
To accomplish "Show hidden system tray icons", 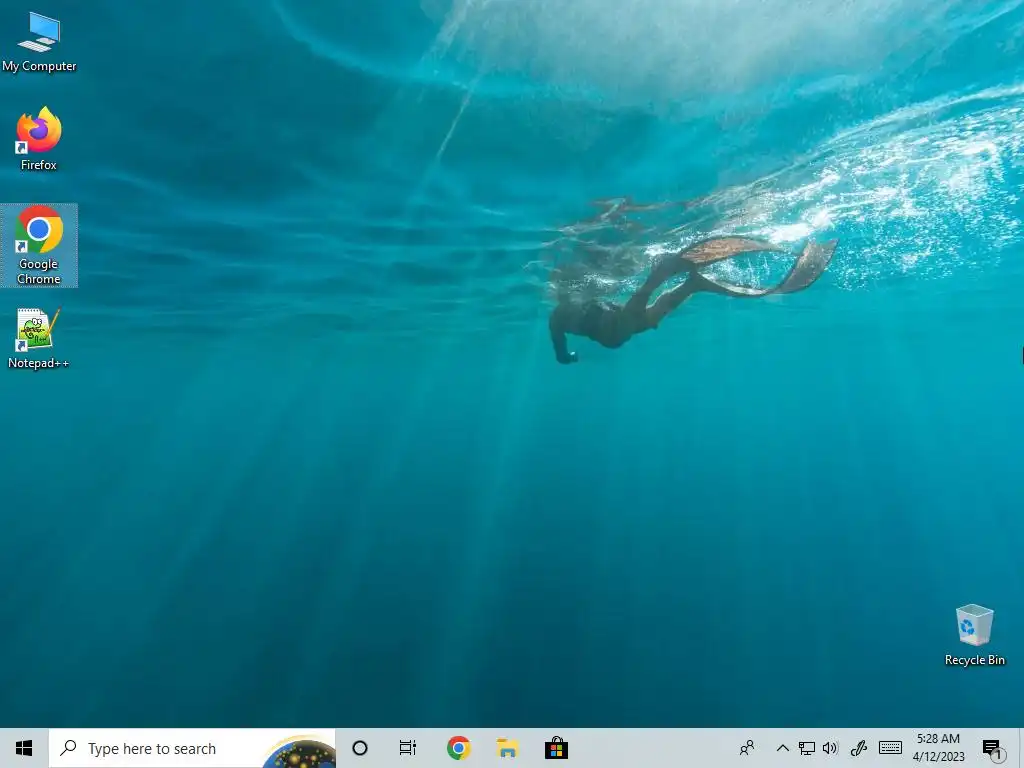I will coord(782,748).
